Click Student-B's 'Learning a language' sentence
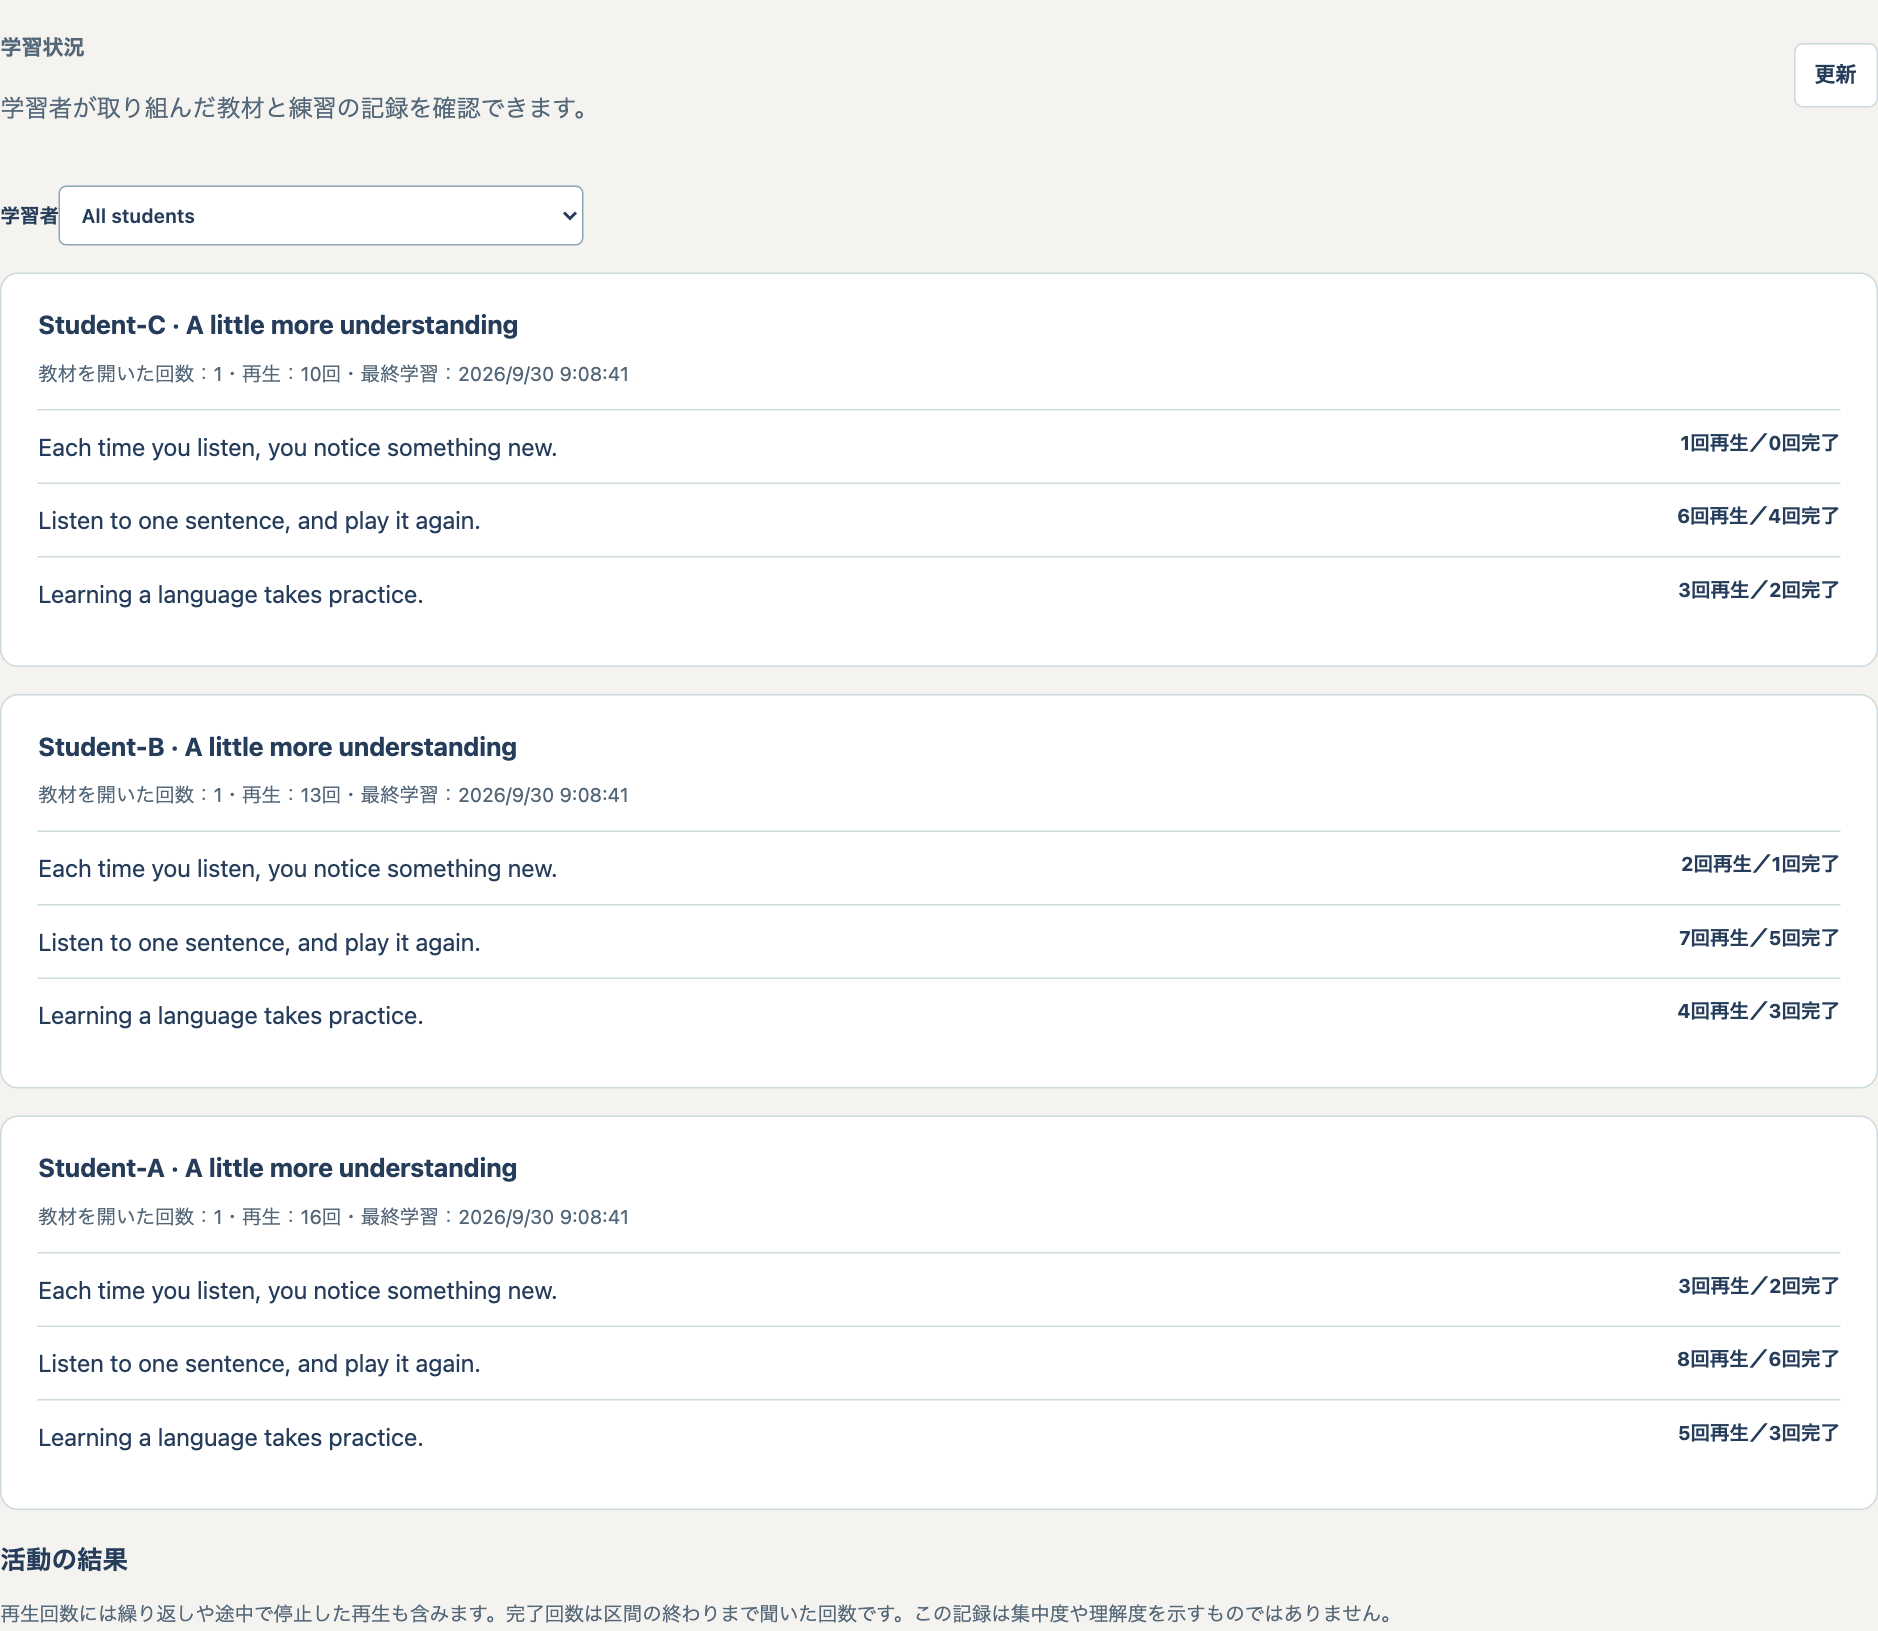 tap(230, 1016)
